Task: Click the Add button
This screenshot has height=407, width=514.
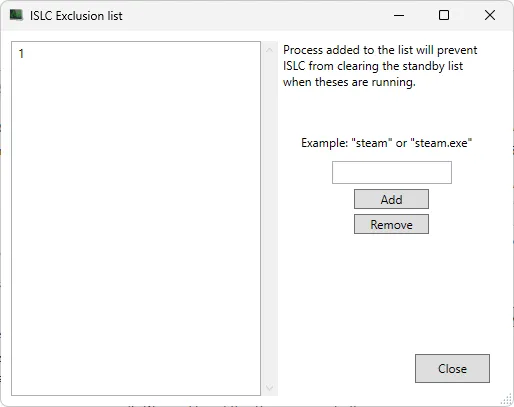Action: (391, 199)
